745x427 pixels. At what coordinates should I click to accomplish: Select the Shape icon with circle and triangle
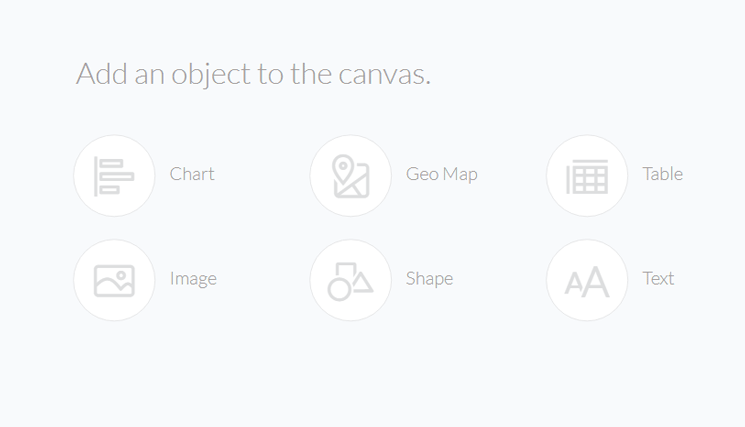[x=351, y=281]
